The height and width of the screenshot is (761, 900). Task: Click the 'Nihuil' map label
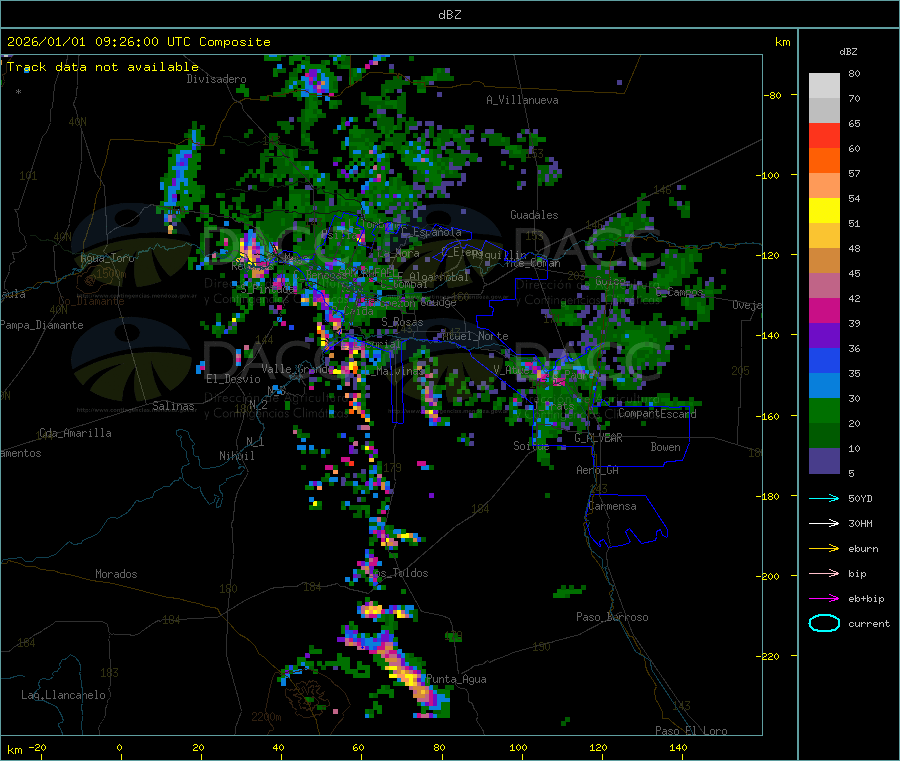pyautogui.click(x=237, y=456)
